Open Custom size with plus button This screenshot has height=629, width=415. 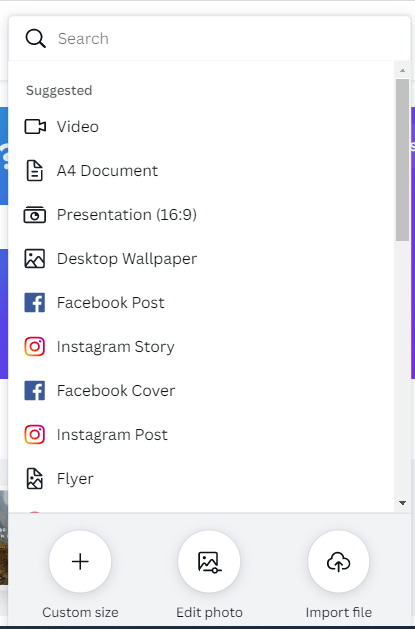coord(80,561)
